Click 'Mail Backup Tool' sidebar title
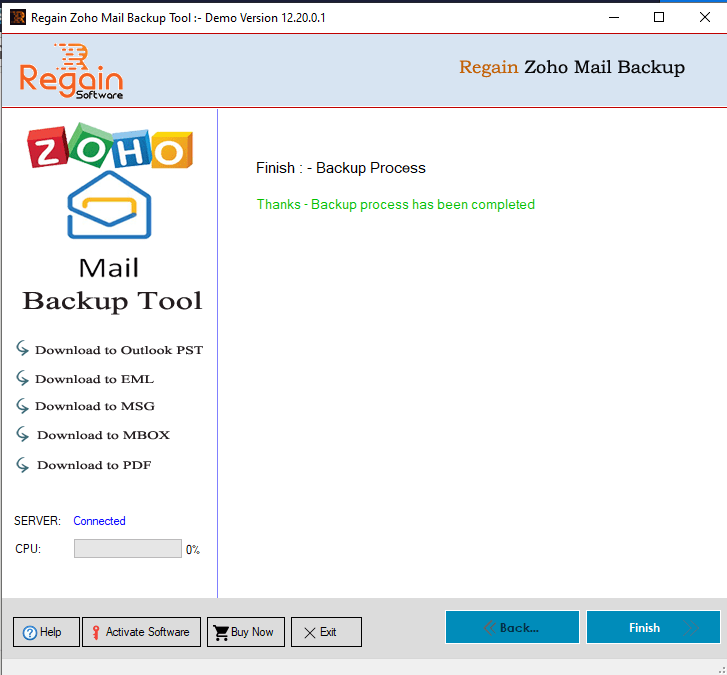The image size is (727, 675). click(x=112, y=284)
